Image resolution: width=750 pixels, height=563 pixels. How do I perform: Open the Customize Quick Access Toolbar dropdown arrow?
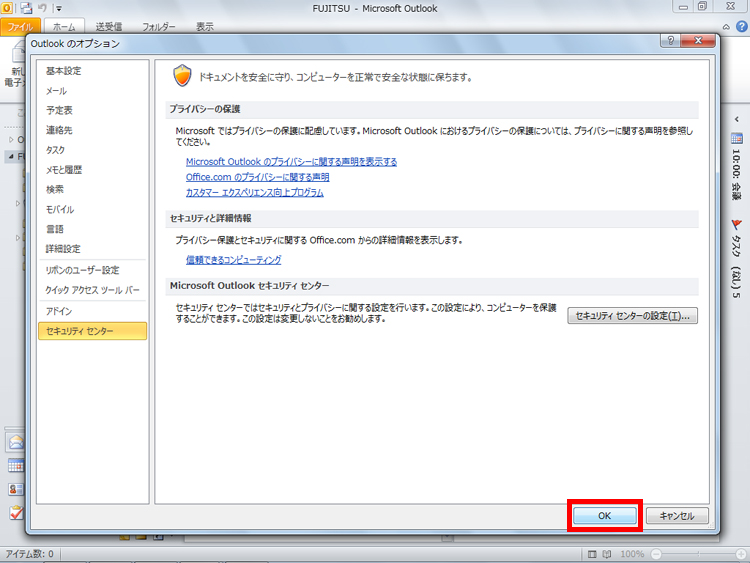coord(59,8)
